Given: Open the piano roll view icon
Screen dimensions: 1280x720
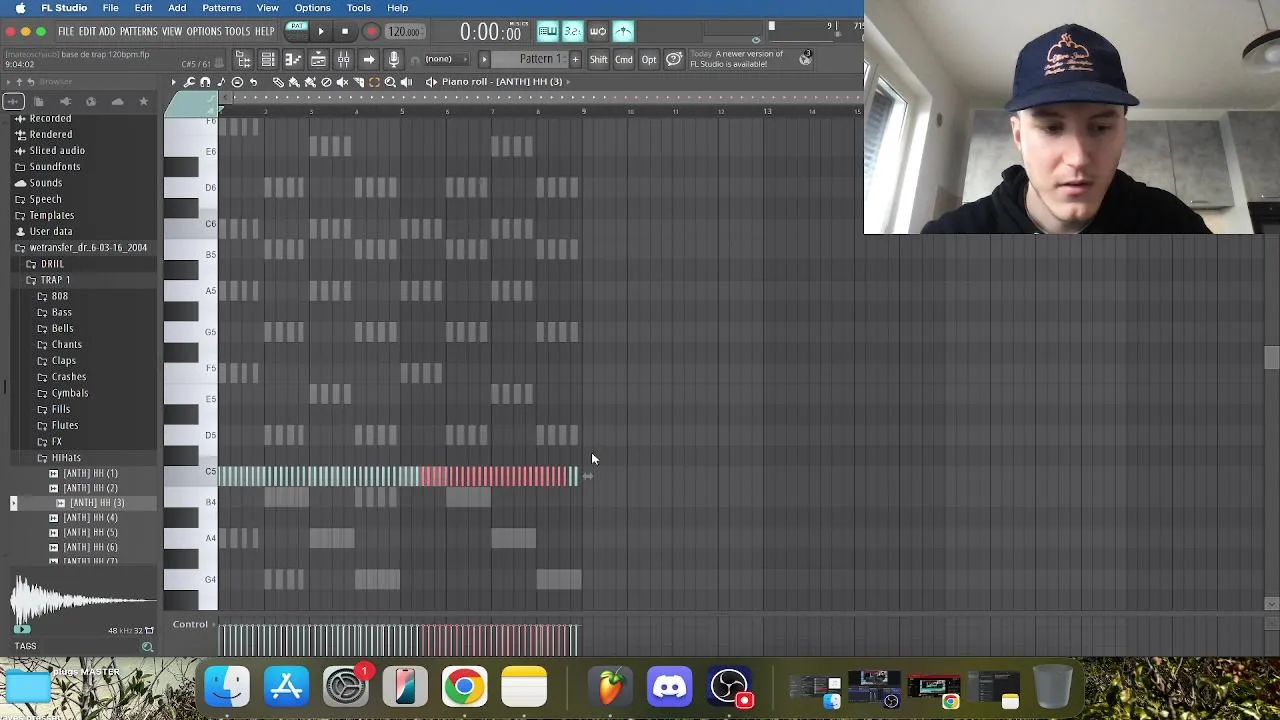Looking at the screenshot, I should click(x=293, y=60).
